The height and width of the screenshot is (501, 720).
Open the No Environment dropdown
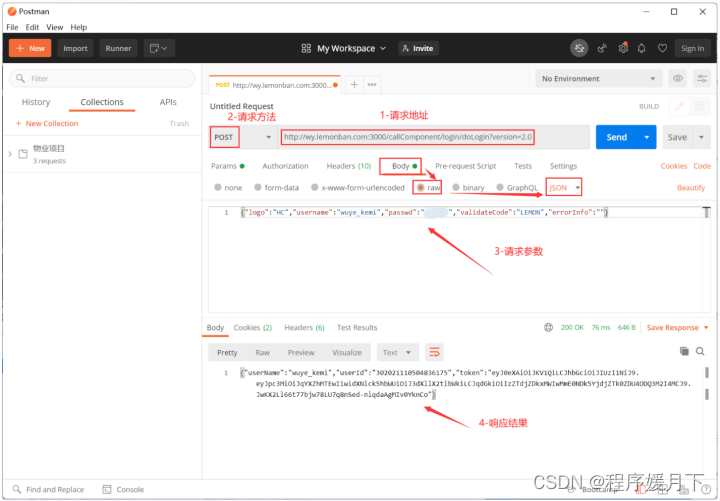click(598, 79)
